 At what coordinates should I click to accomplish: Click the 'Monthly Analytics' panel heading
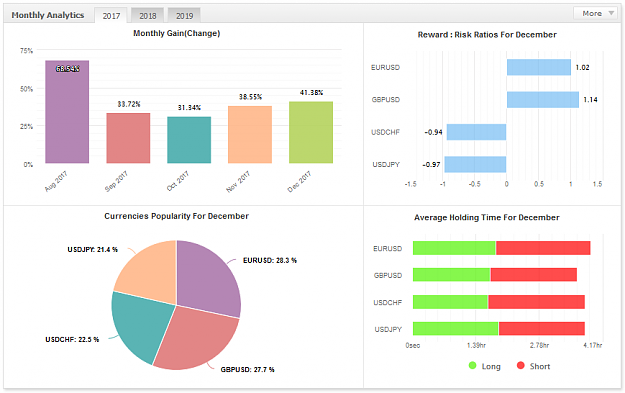[48, 15]
